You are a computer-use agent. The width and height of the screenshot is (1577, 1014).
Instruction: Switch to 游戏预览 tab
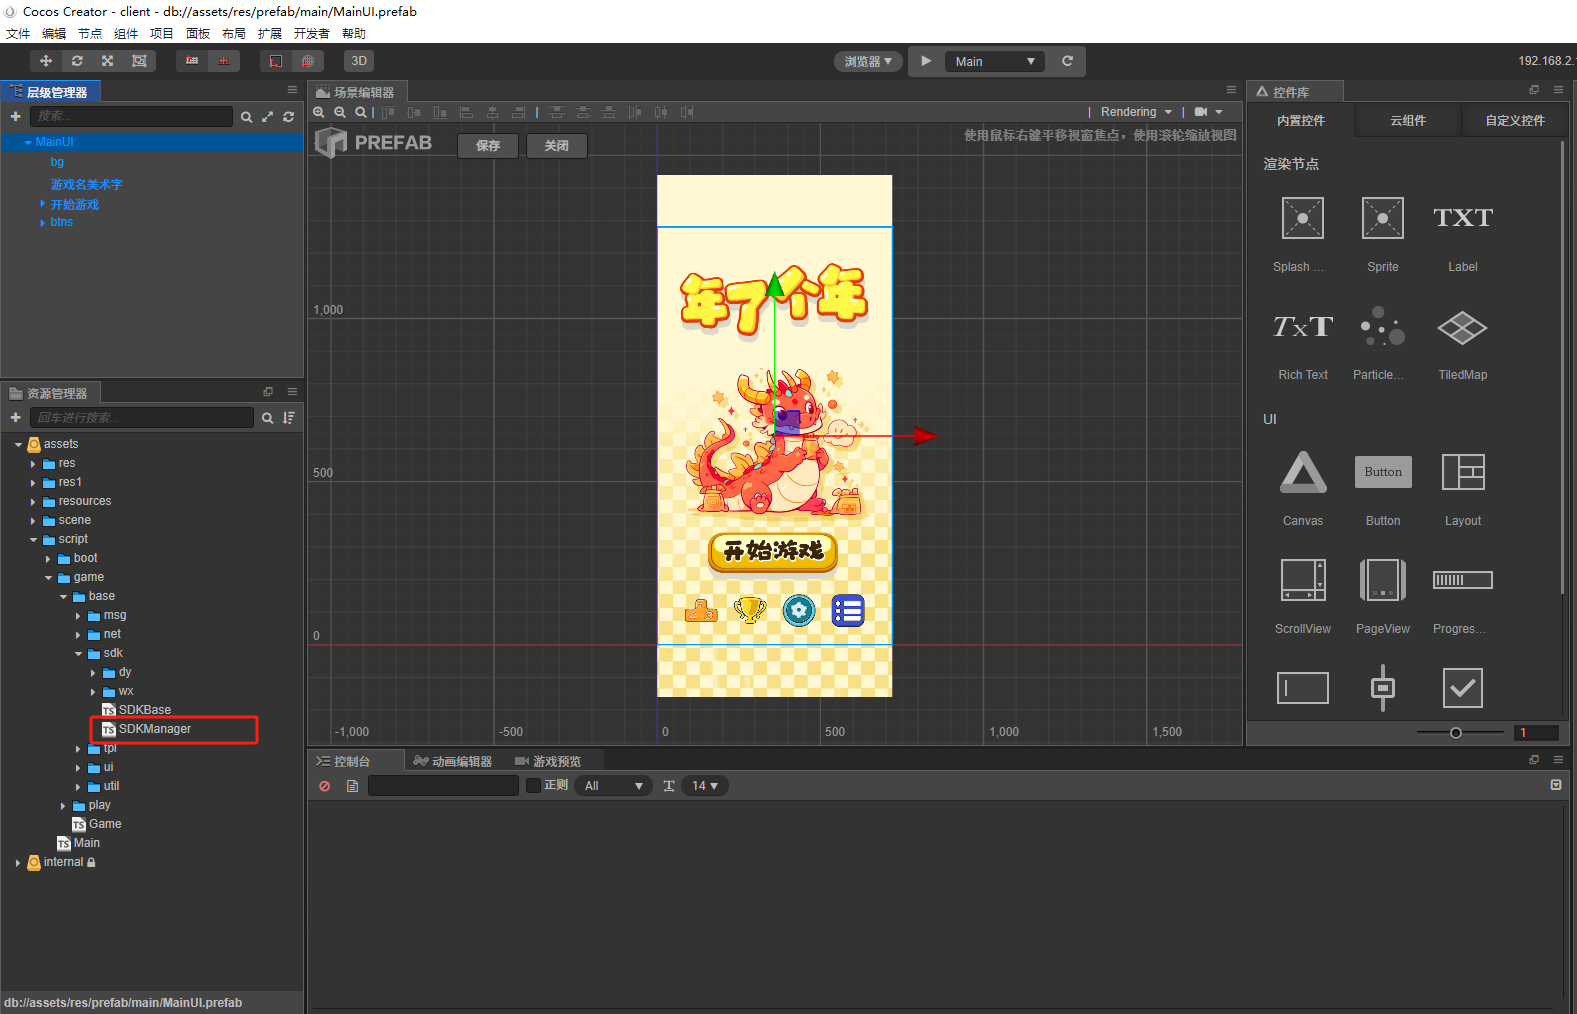click(548, 762)
